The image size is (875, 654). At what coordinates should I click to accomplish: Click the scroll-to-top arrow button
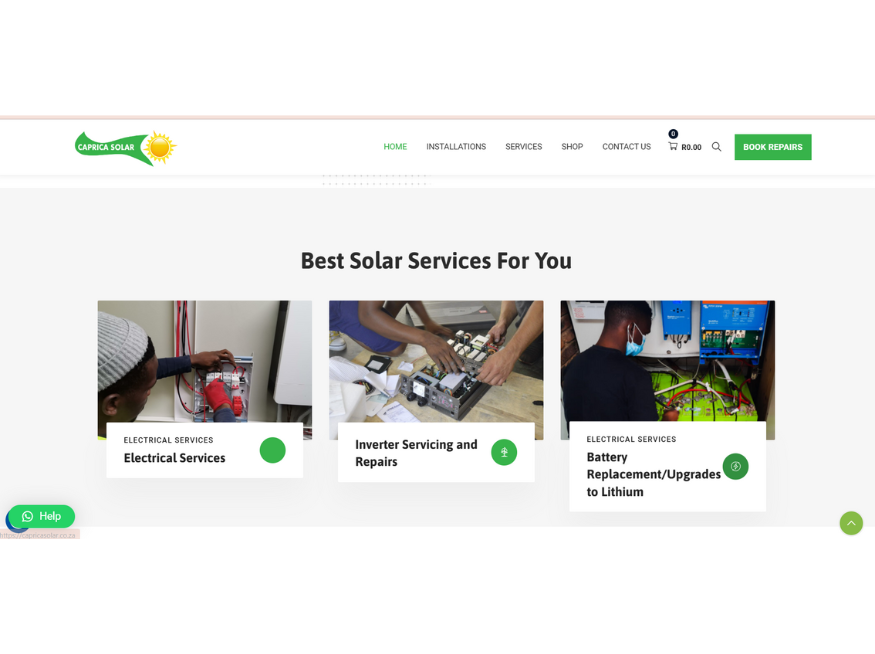click(x=851, y=523)
